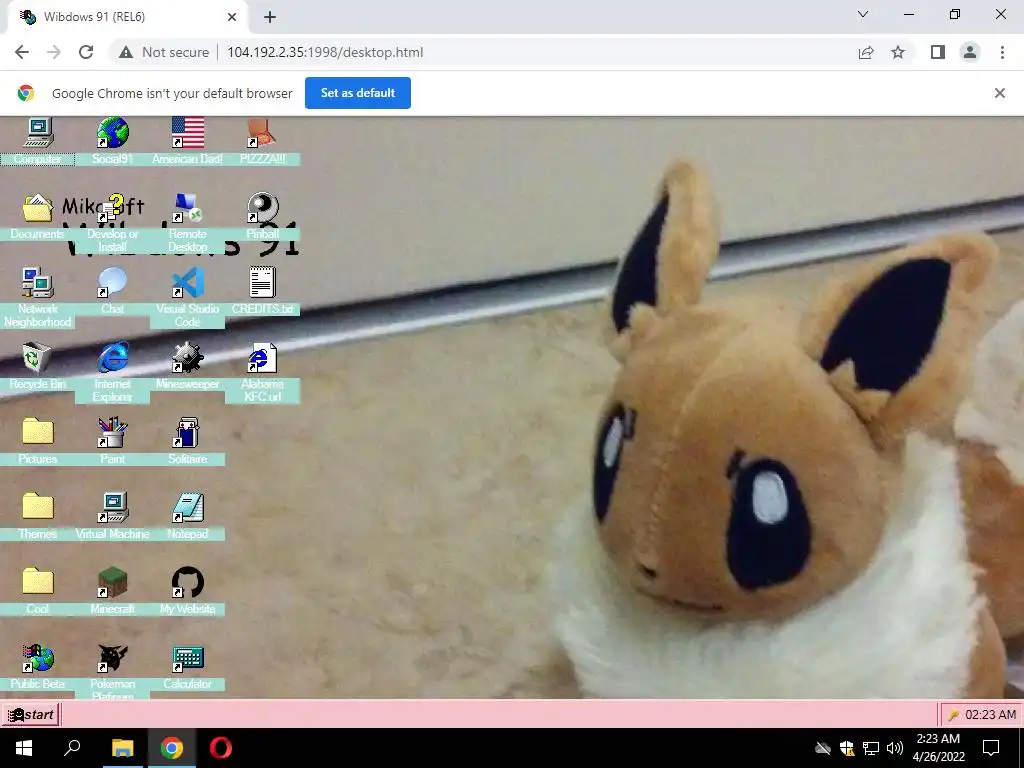This screenshot has width=1024, height=768.
Task: Open Alabama KFC.url shortcut
Action: tap(262, 358)
